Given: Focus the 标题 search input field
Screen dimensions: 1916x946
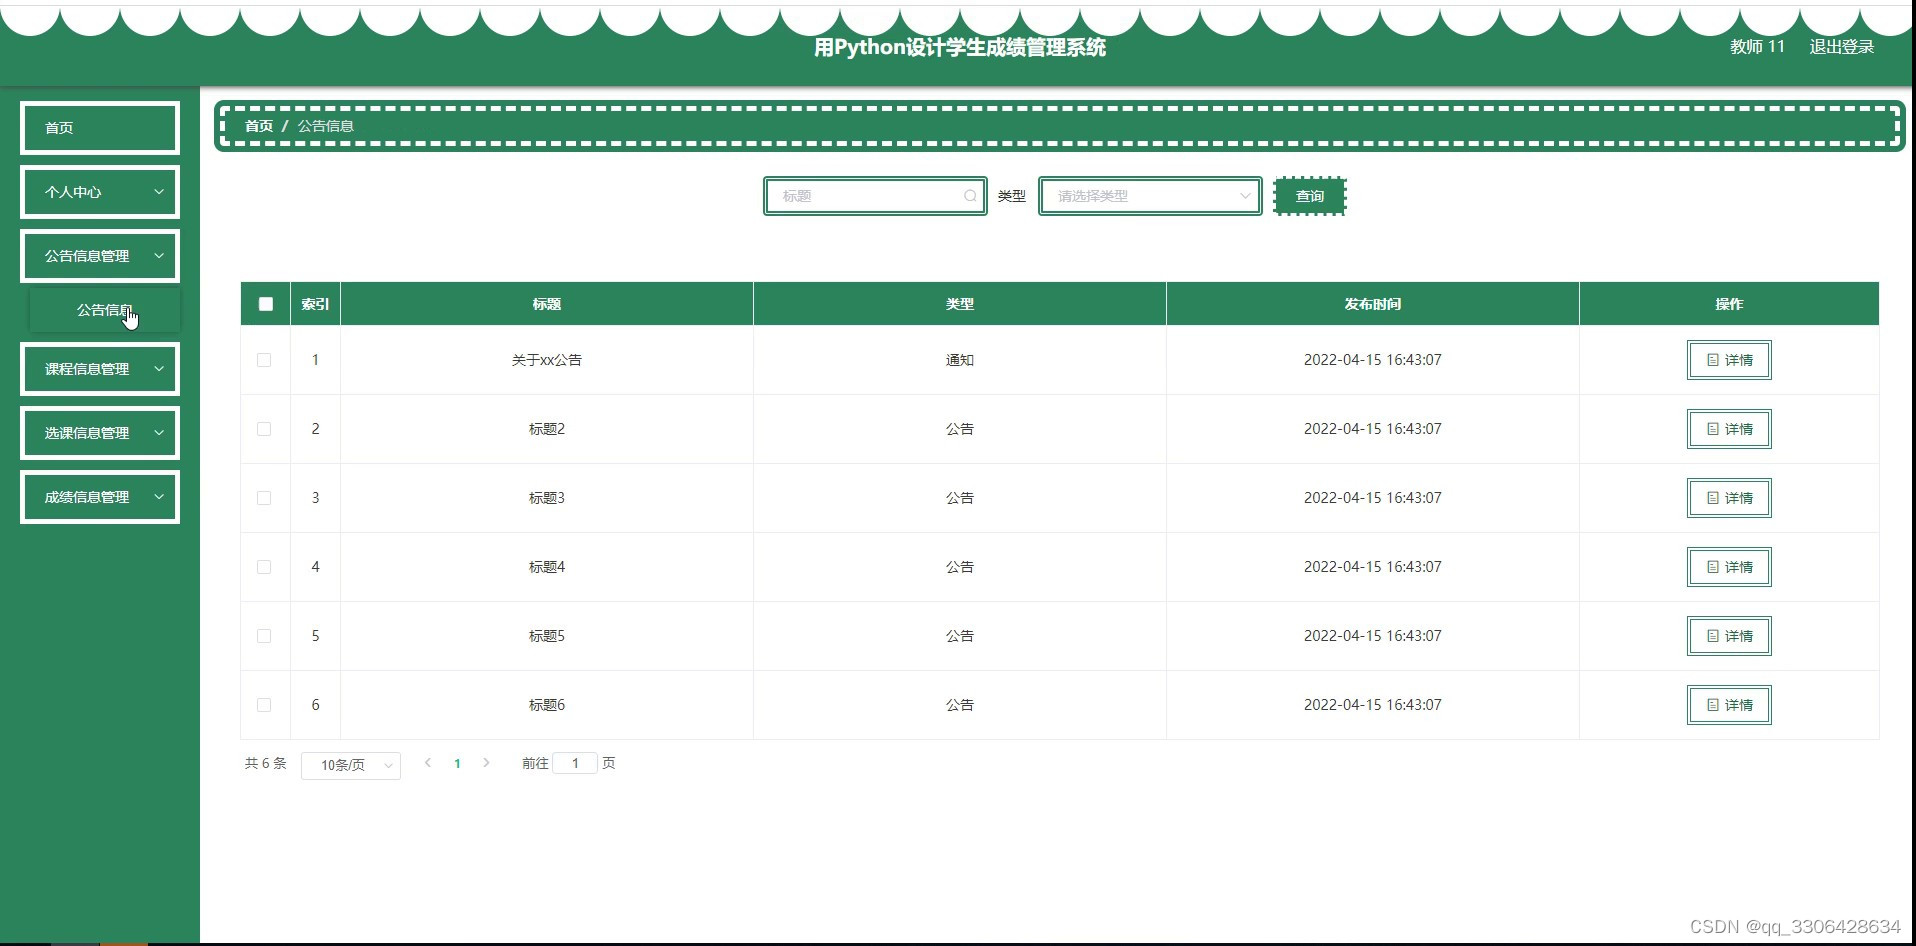Looking at the screenshot, I should point(875,196).
